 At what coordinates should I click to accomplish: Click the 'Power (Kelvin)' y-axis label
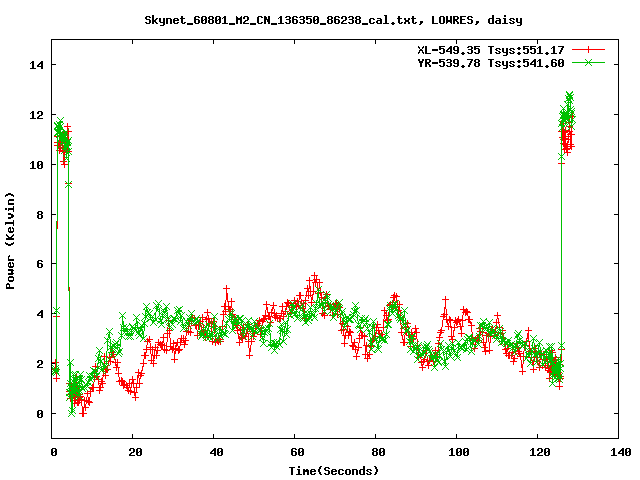click(10, 241)
